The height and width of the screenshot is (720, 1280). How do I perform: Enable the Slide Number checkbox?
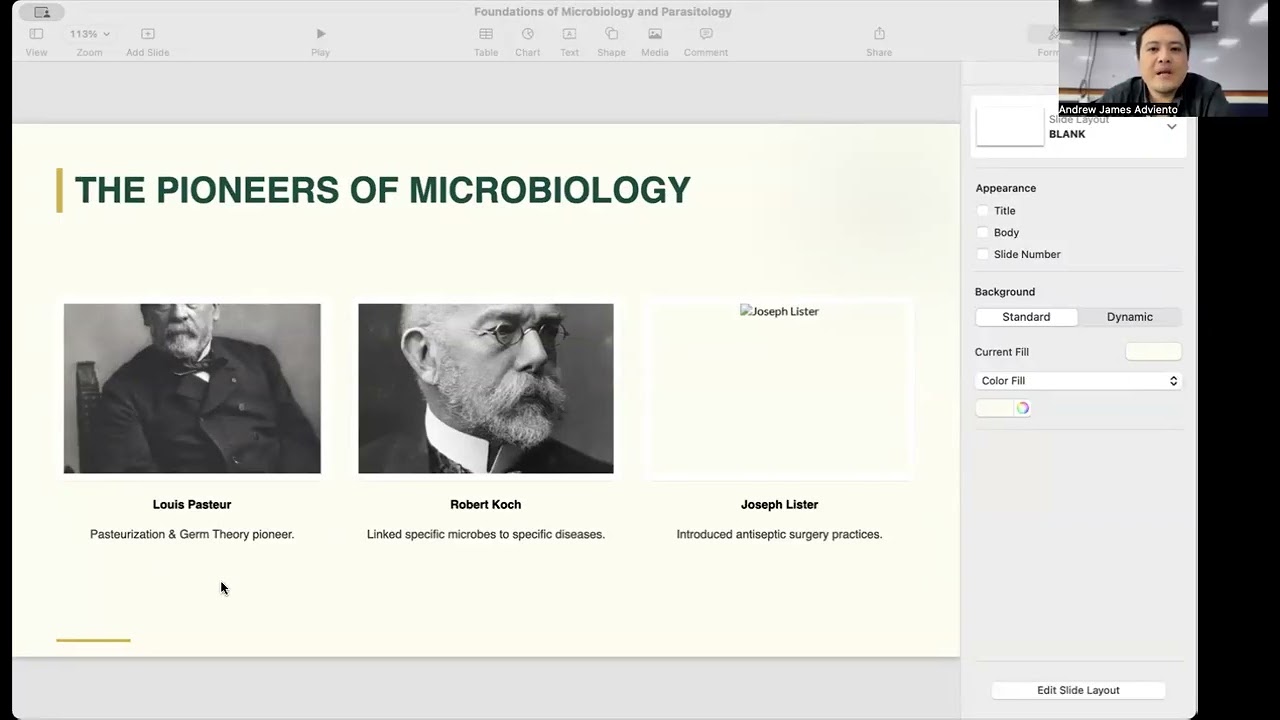[982, 255]
